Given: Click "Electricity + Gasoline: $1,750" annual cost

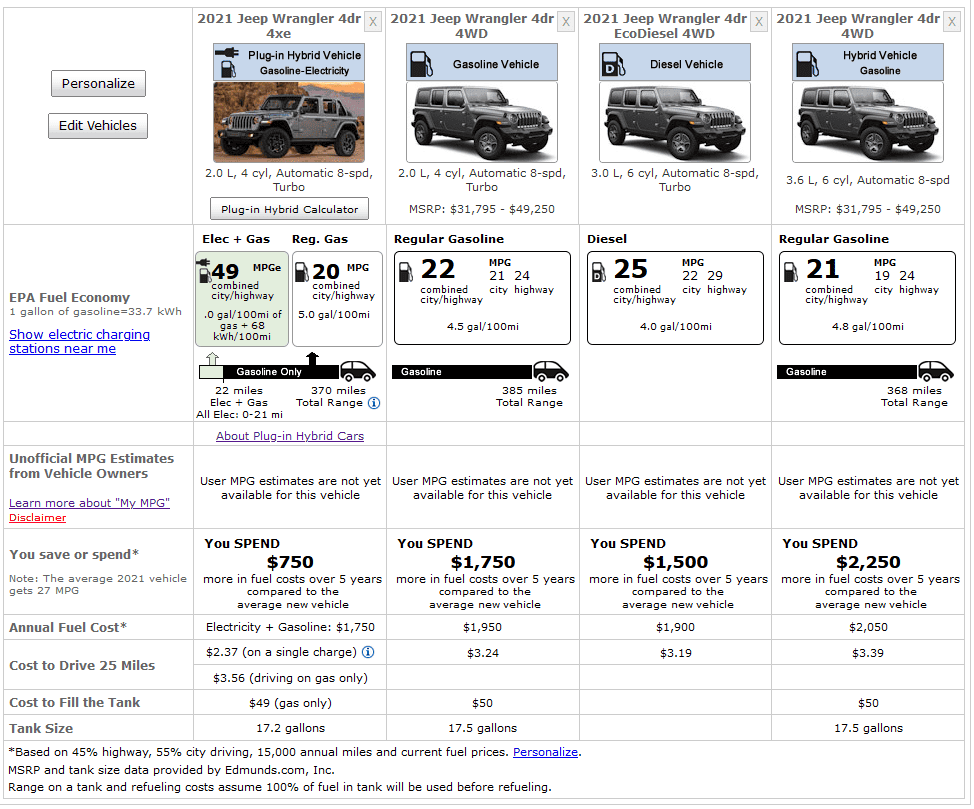Looking at the screenshot, I should (290, 627).
